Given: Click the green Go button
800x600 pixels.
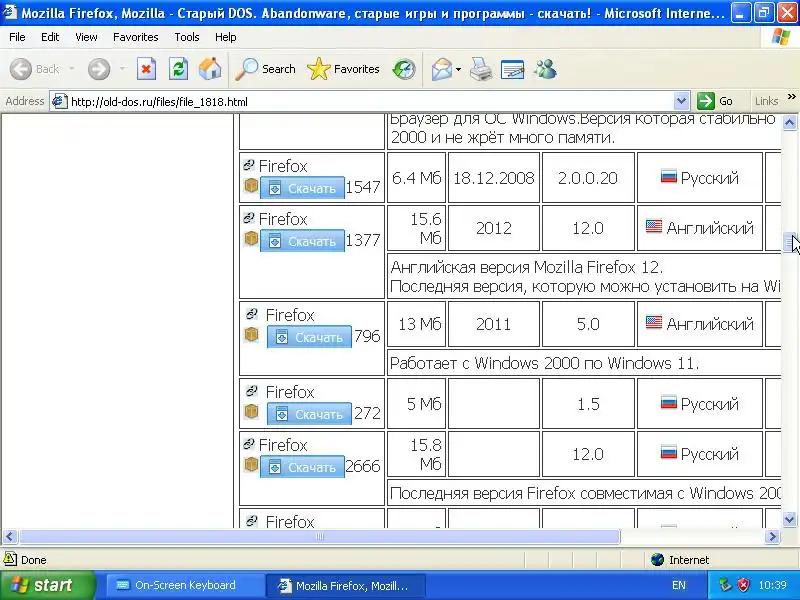Looking at the screenshot, I should 715,101.
